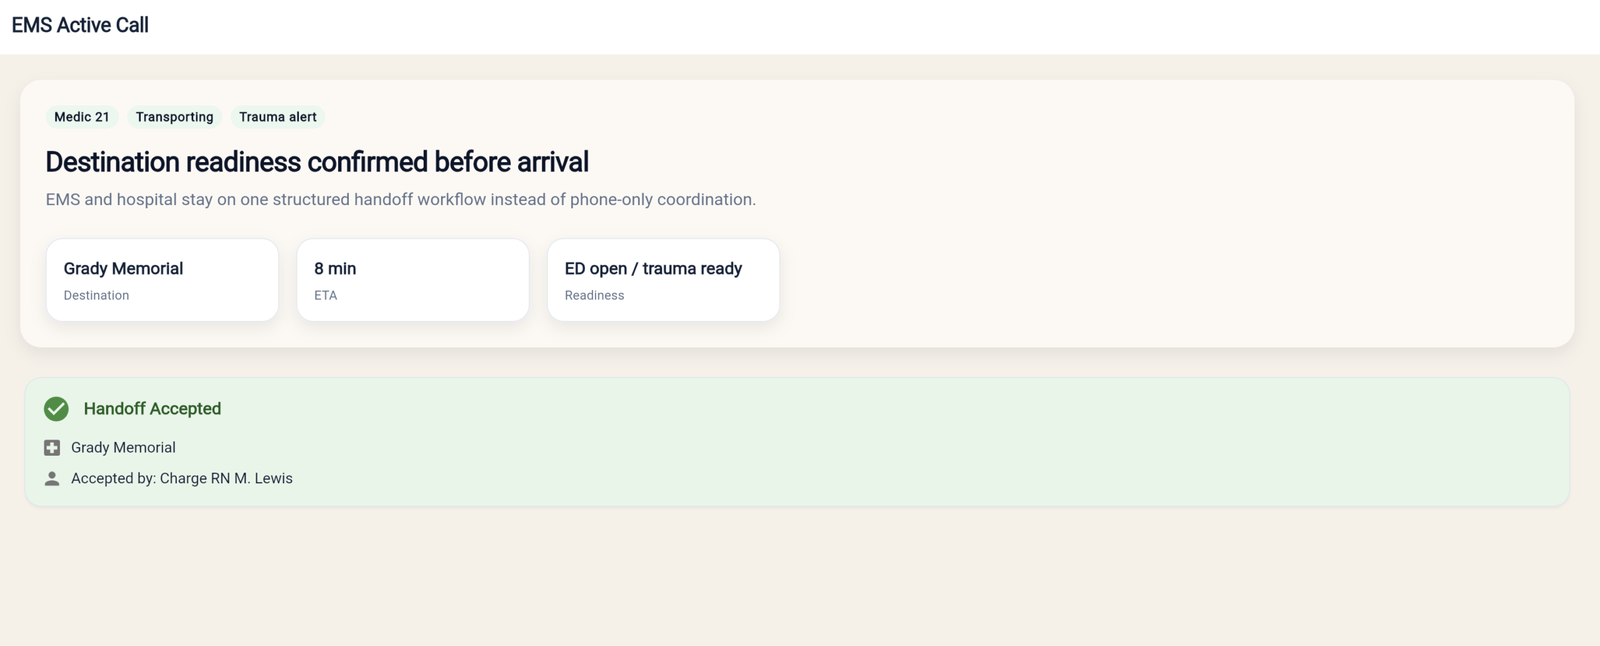The height and width of the screenshot is (646, 1600).
Task: Click the person icon next to Accepted by
Action: (51, 478)
